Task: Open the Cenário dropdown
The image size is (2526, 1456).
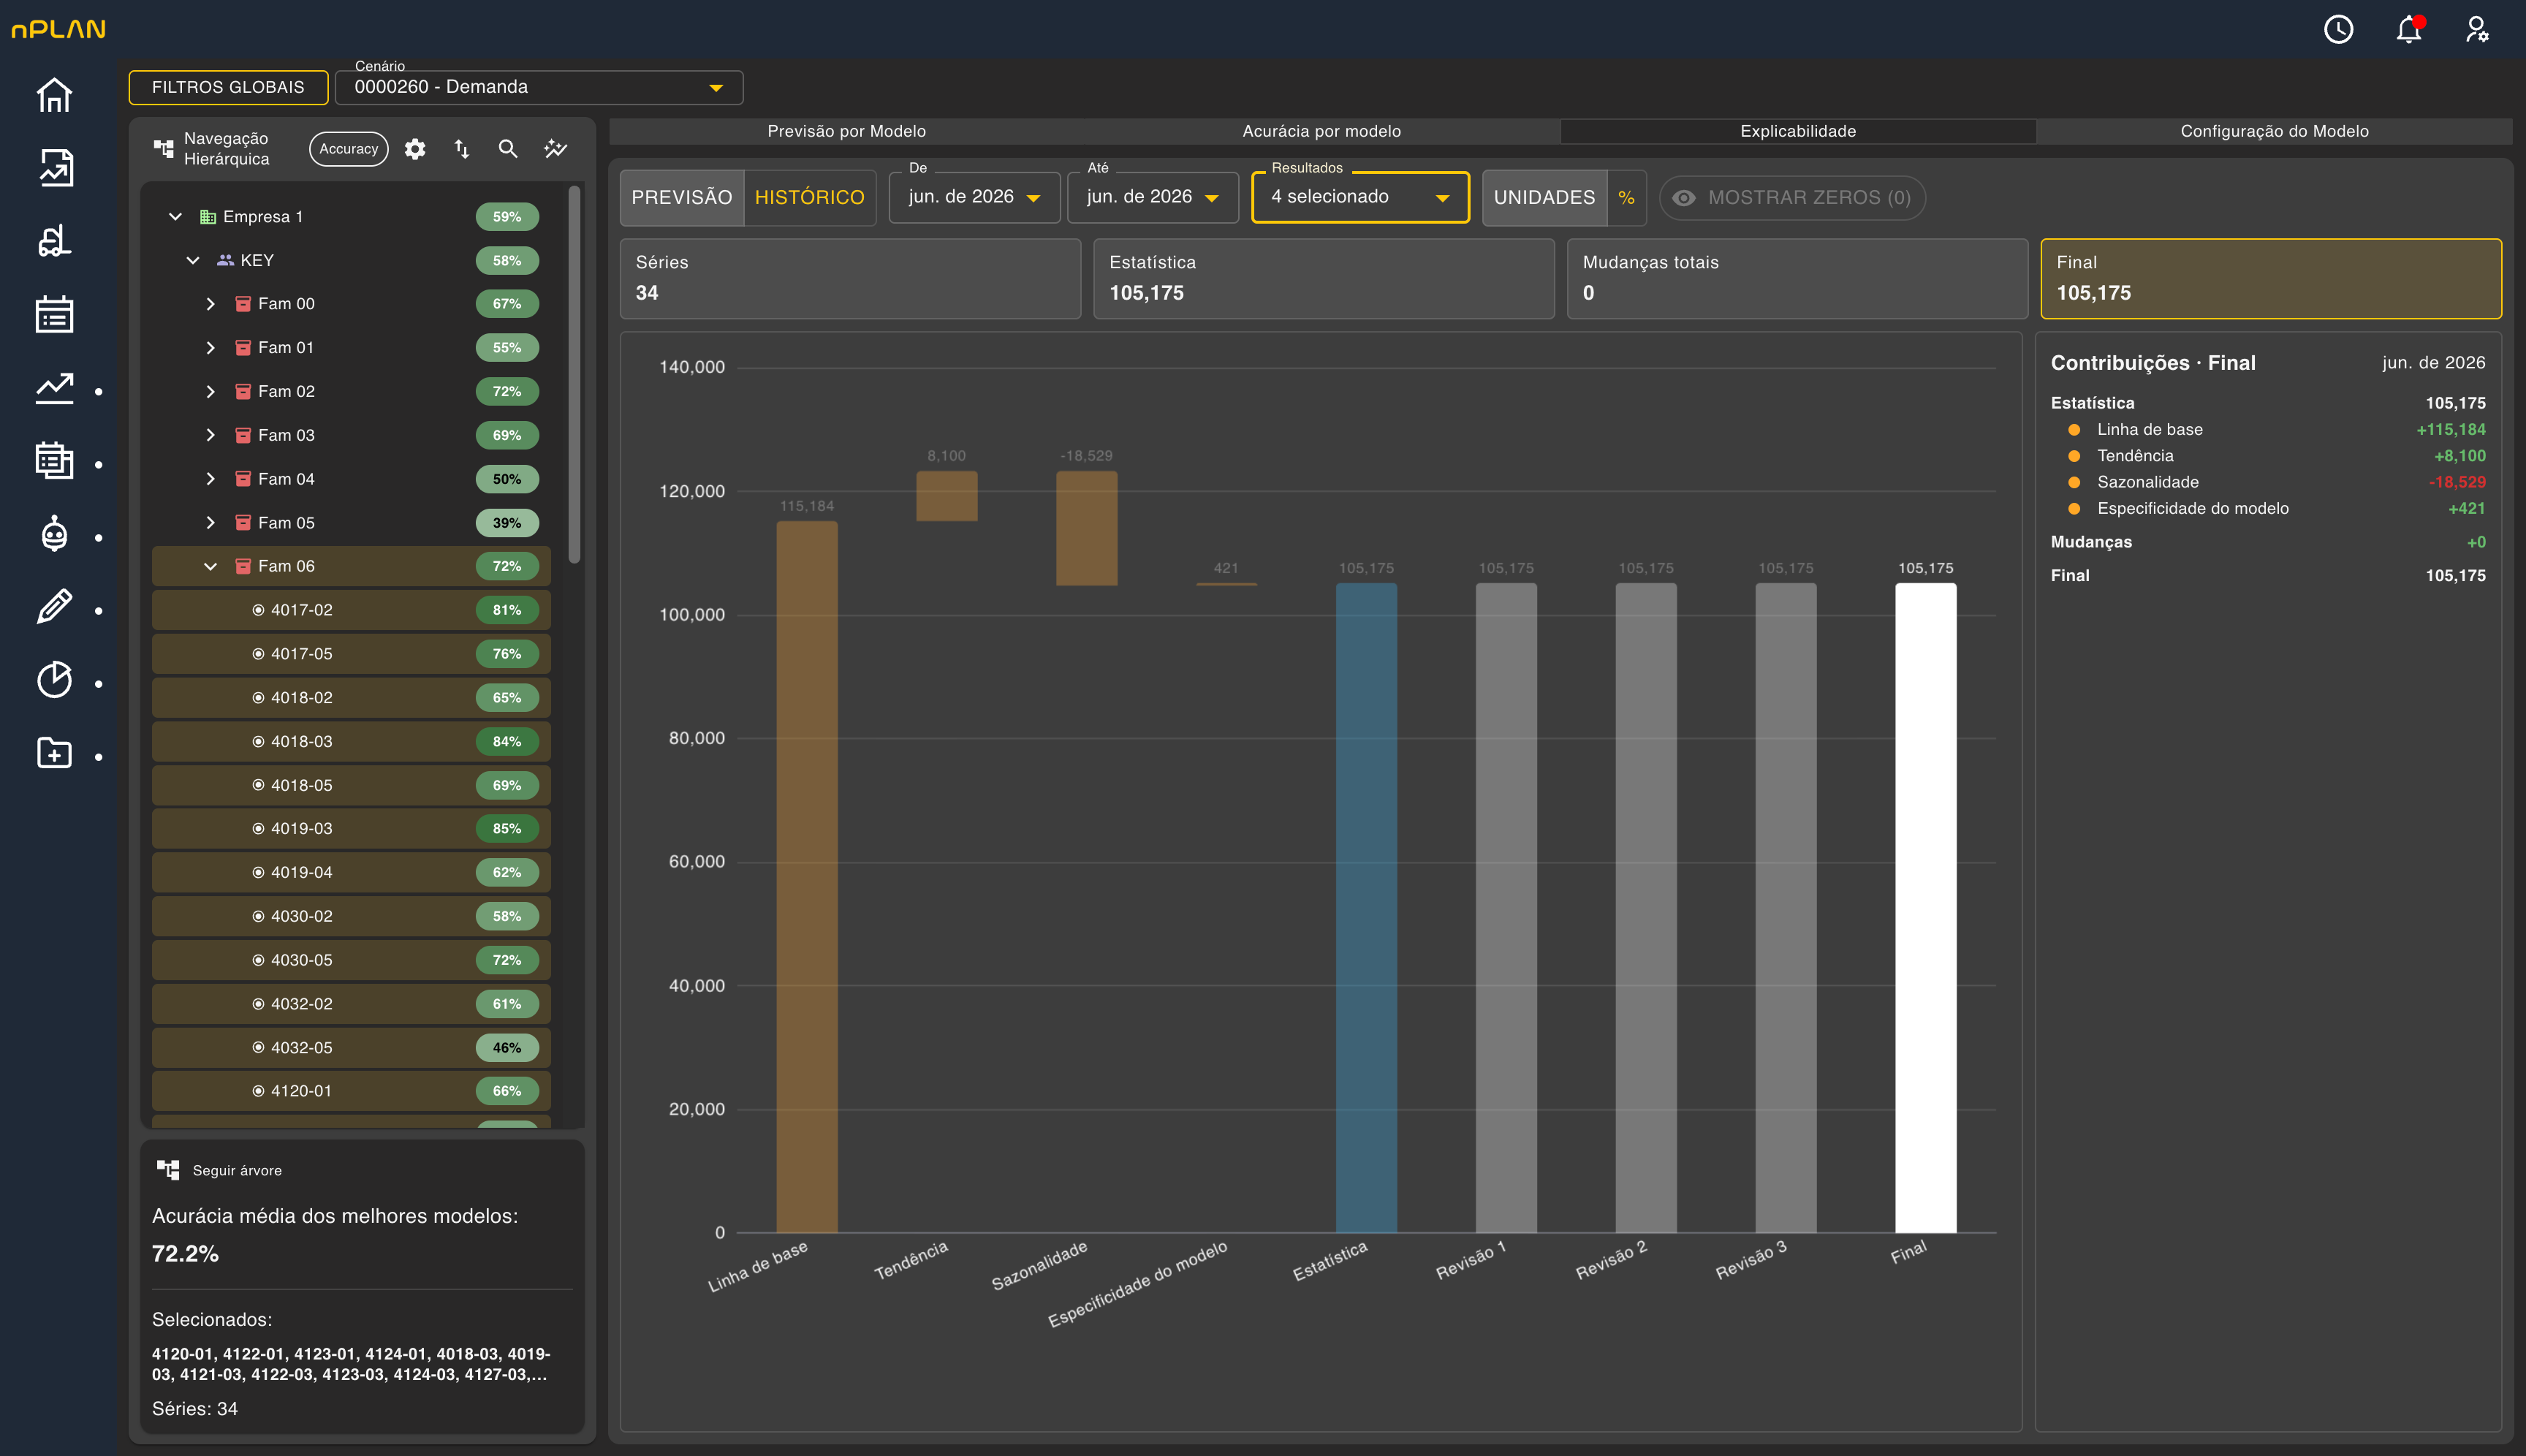Action: point(539,87)
